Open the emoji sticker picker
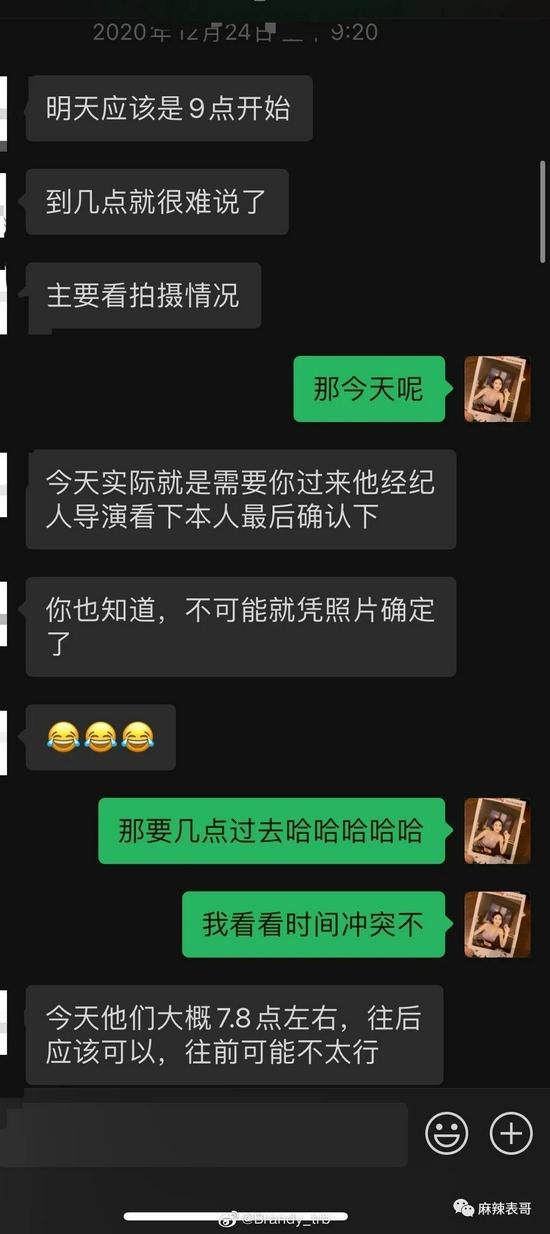Viewport: 550px width, 1234px height. point(447,1133)
